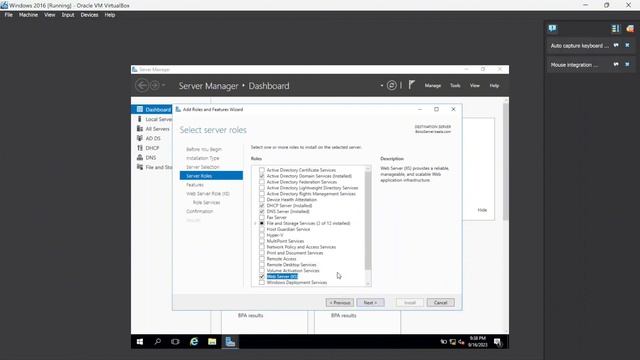
Task: Check Active Directory Lightweight Directory Services
Action: (x=262, y=188)
